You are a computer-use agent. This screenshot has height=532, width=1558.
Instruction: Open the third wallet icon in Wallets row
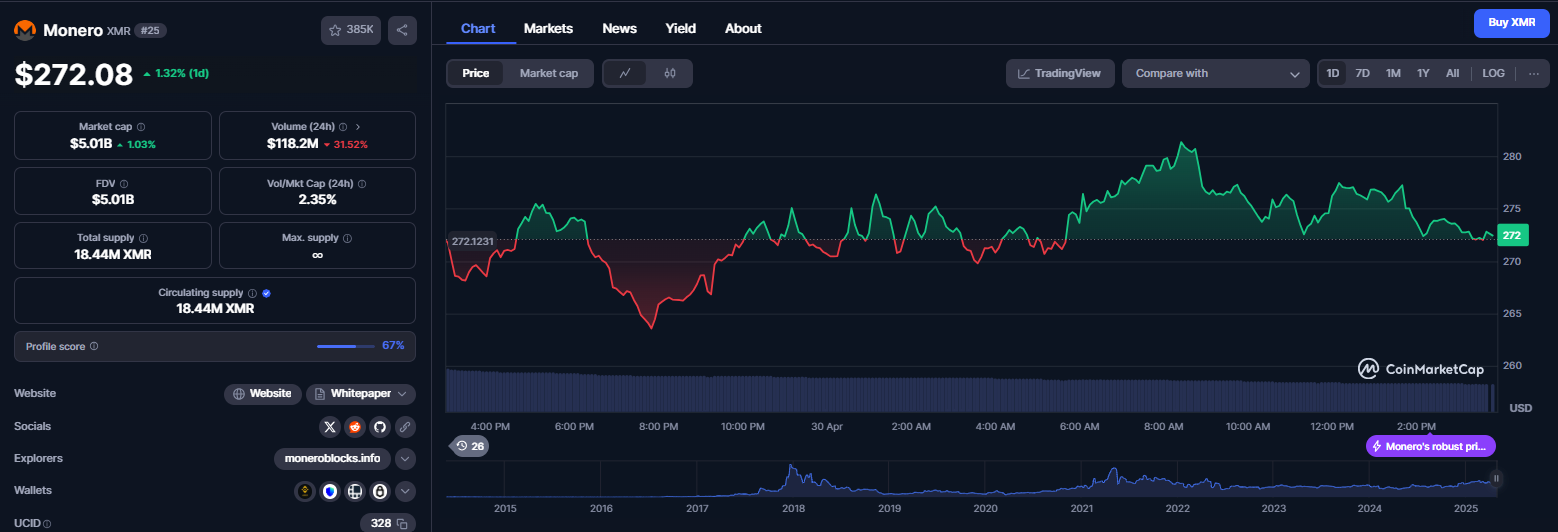(354, 491)
